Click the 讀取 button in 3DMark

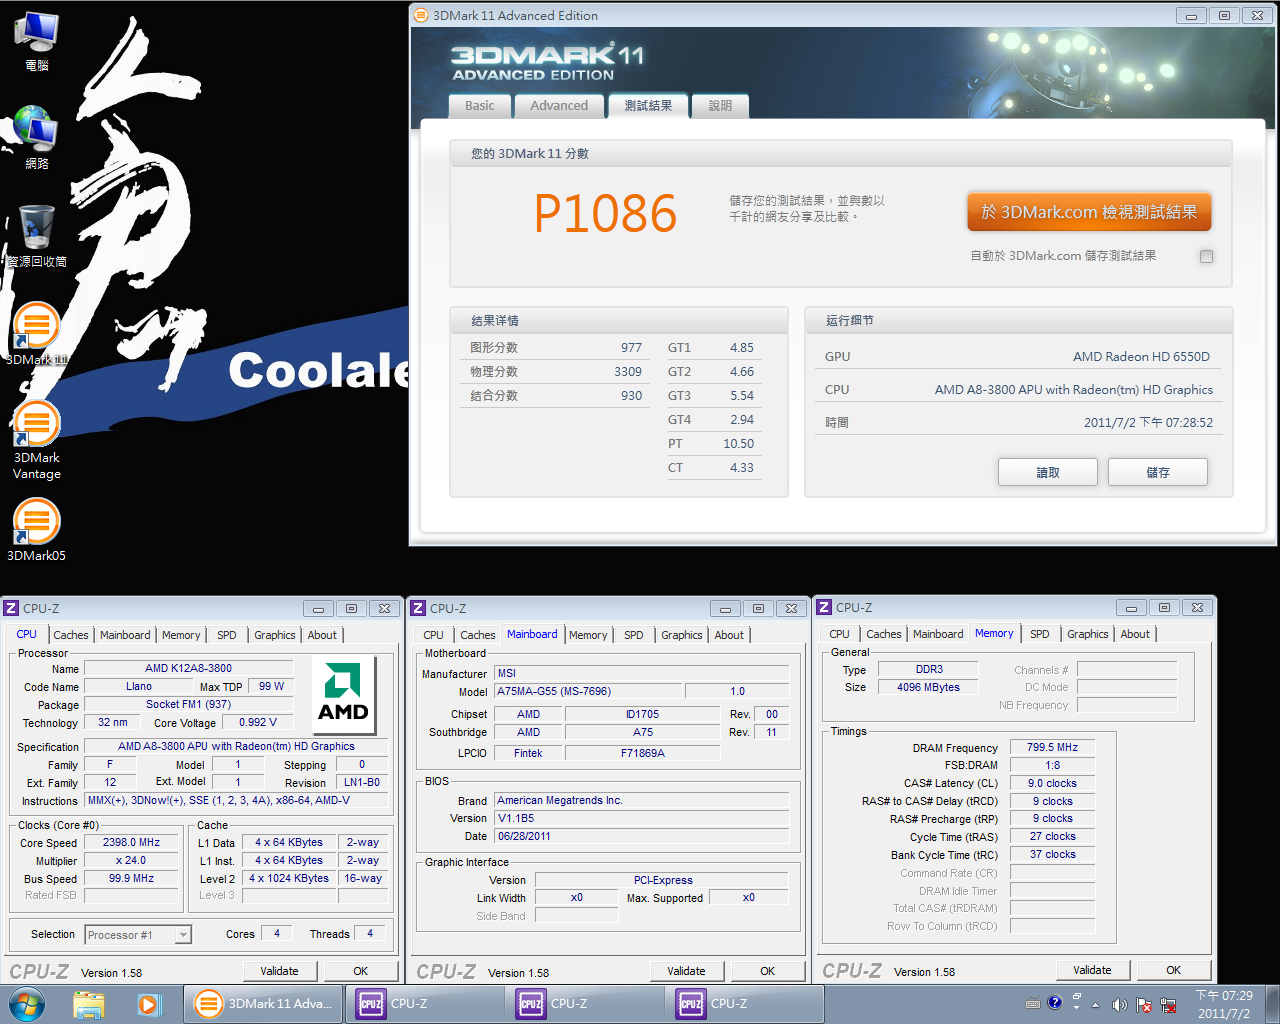tap(1048, 472)
